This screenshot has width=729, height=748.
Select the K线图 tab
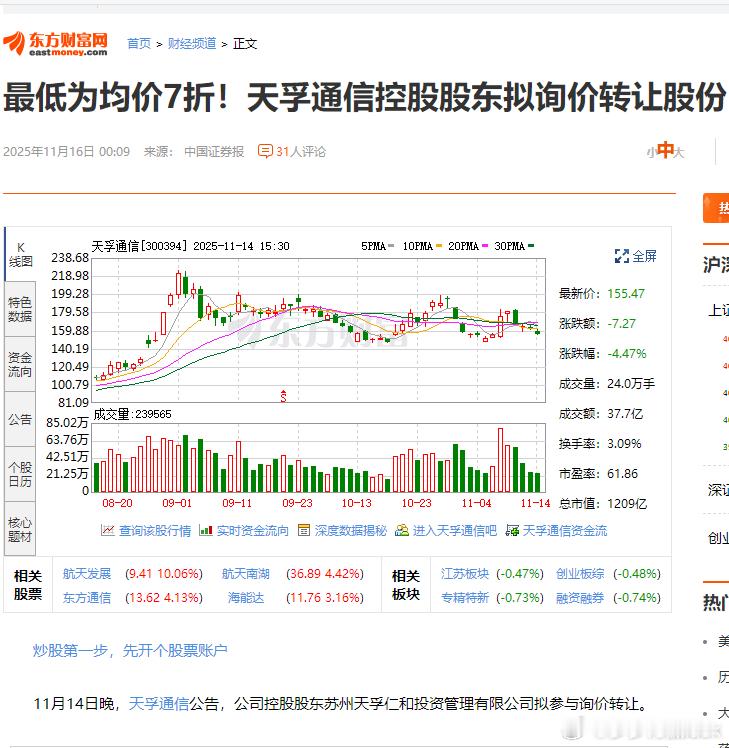click(x=20, y=254)
